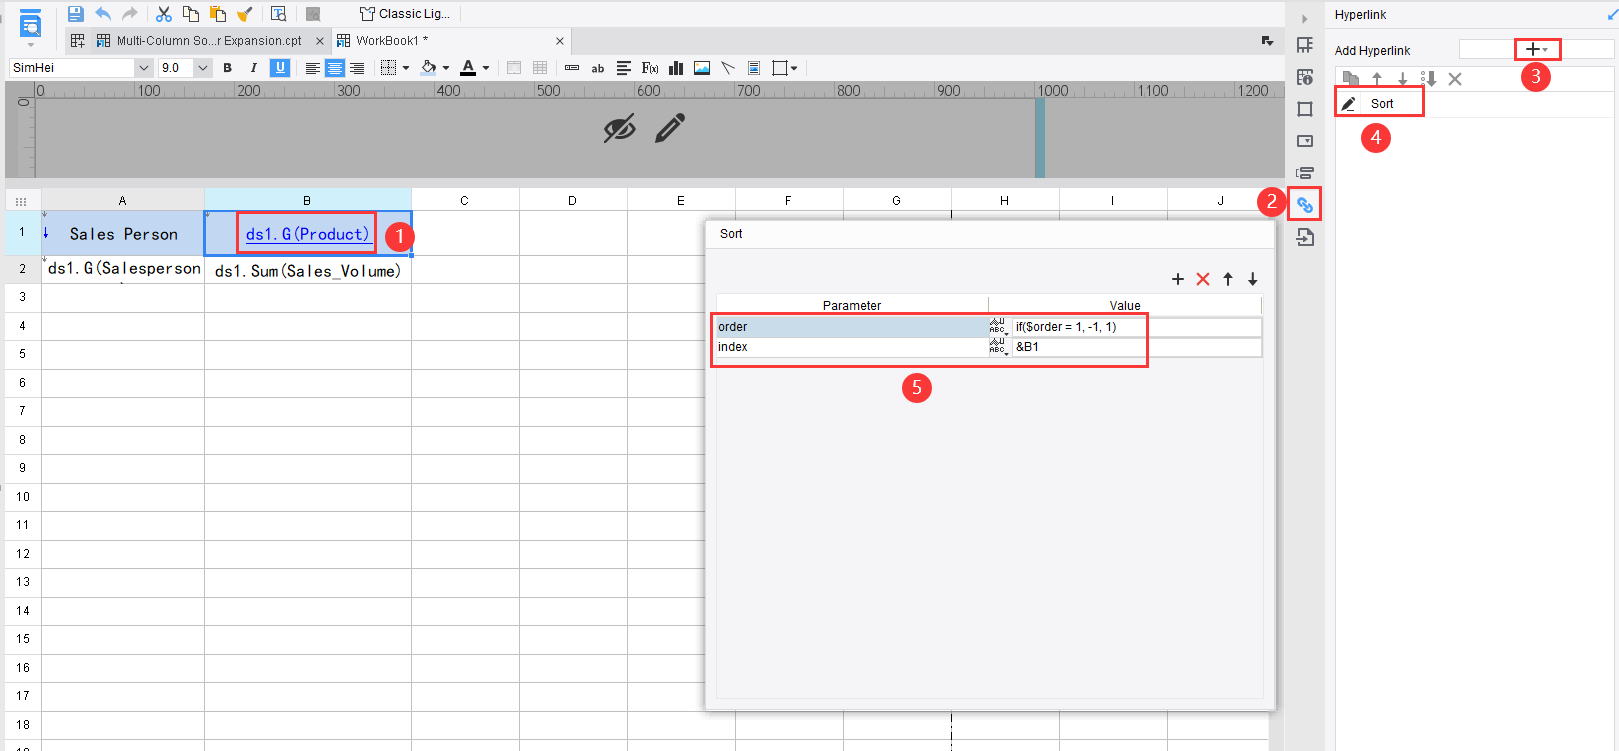
Task: Delete the selected Sort dialog parameter (red X)
Action: click(x=1203, y=279)
